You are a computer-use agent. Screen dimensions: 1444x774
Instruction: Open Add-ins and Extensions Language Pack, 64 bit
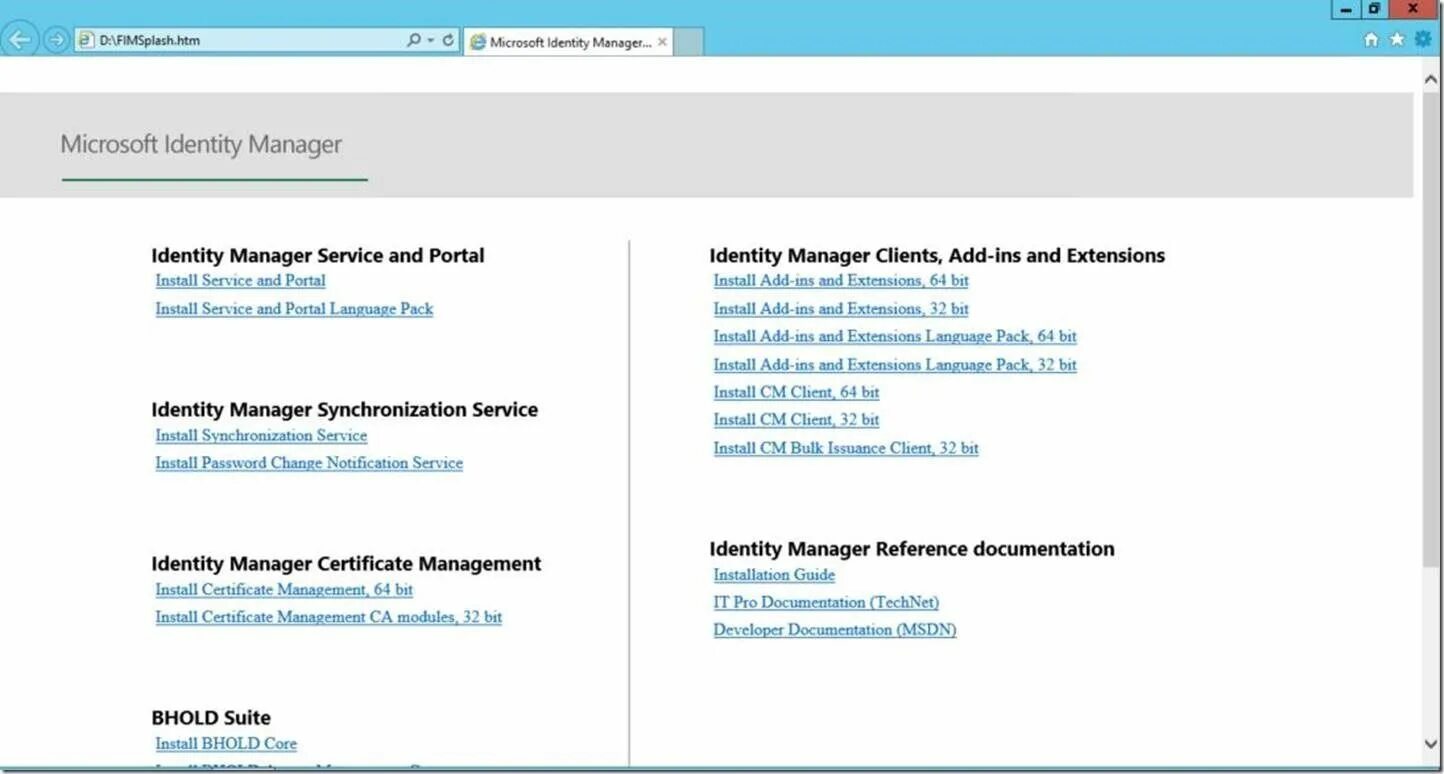[x=895, y=337]
